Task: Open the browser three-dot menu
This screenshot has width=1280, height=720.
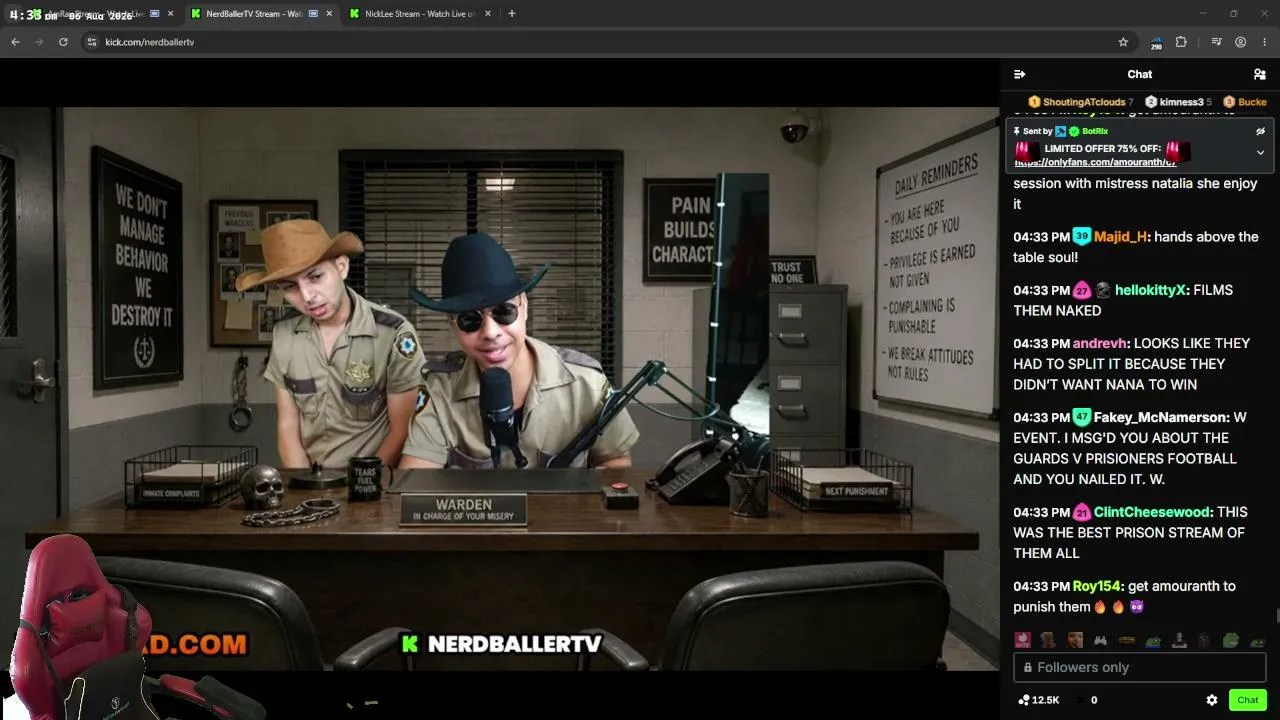Action: click(x=1265, y=42)
